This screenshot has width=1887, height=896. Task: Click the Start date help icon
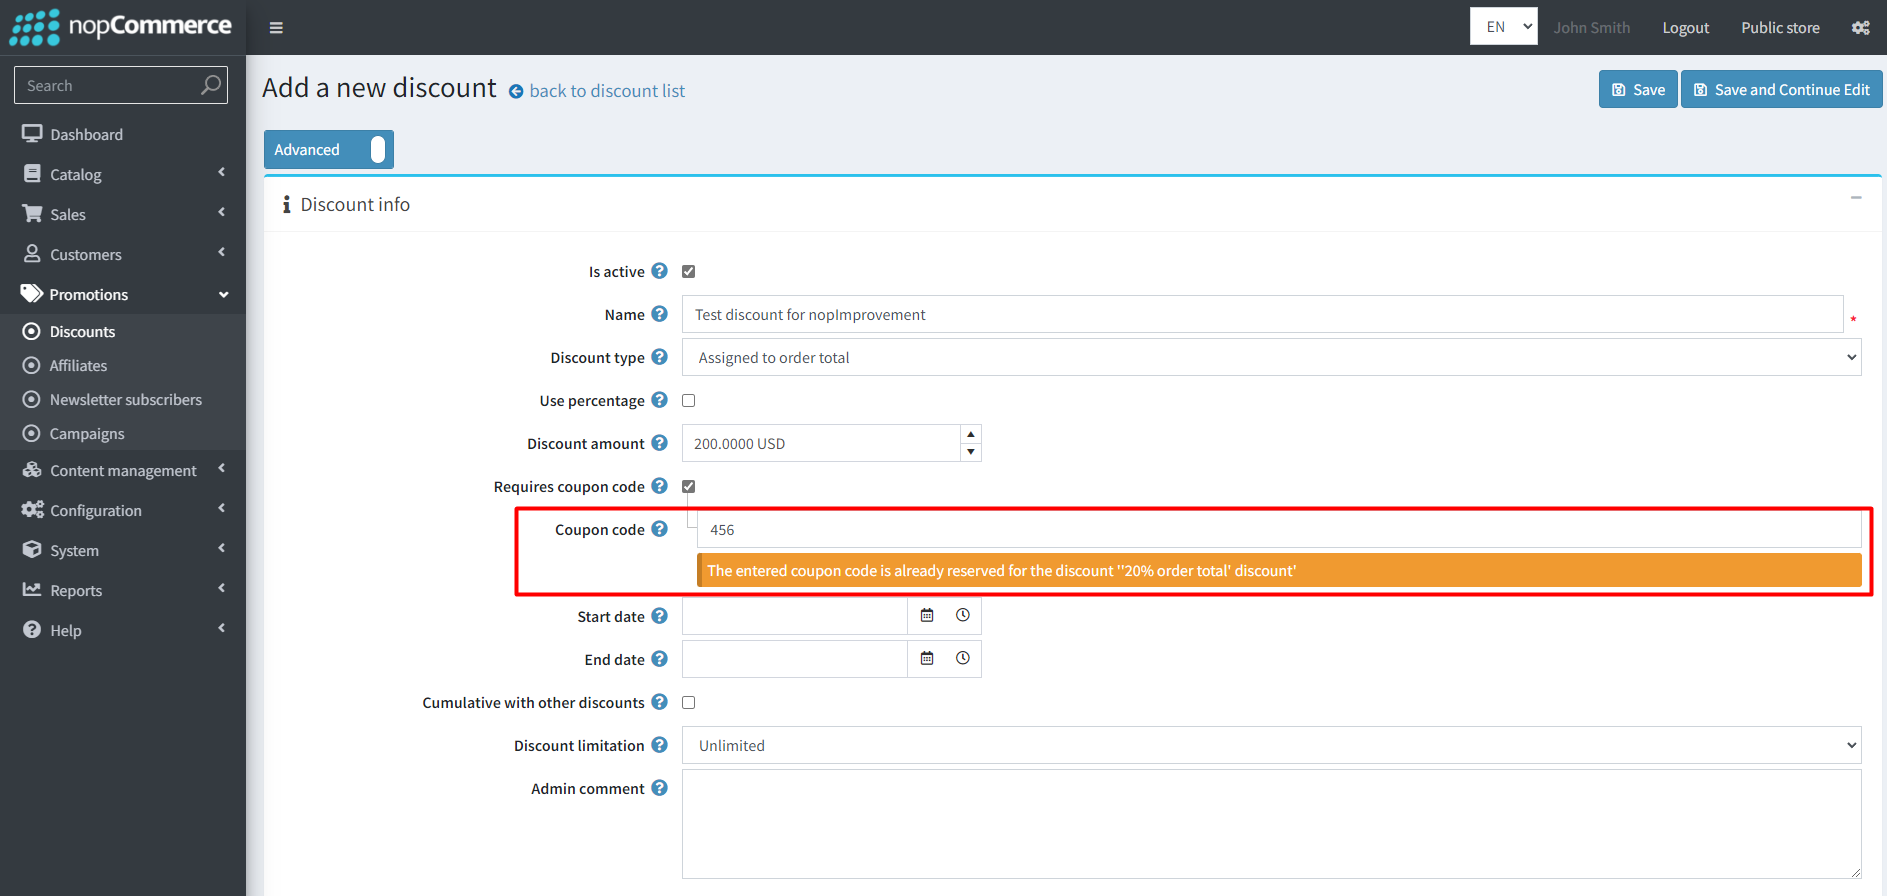coord(659,616)
